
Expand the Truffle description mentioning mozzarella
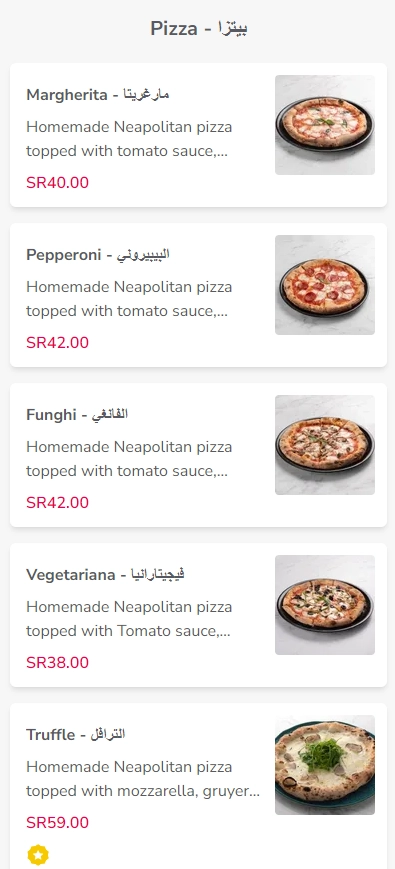tap(143, 779)
